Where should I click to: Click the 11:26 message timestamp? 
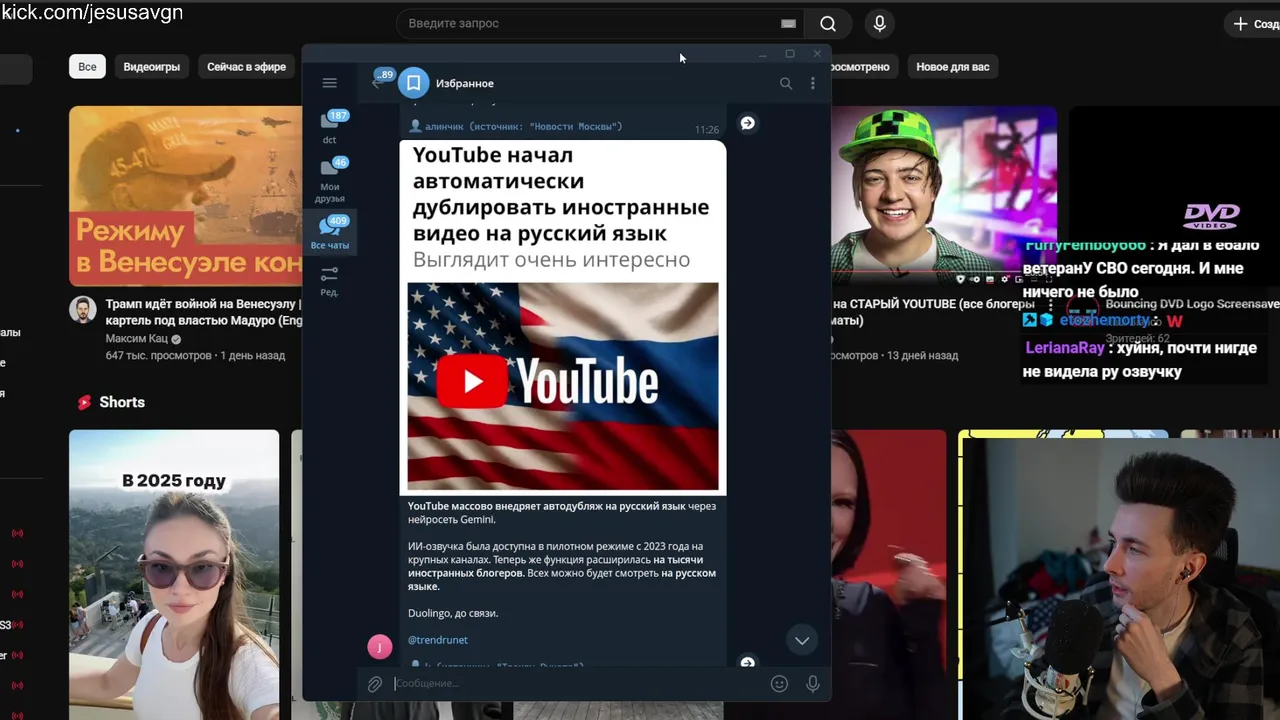click(707, 130)
